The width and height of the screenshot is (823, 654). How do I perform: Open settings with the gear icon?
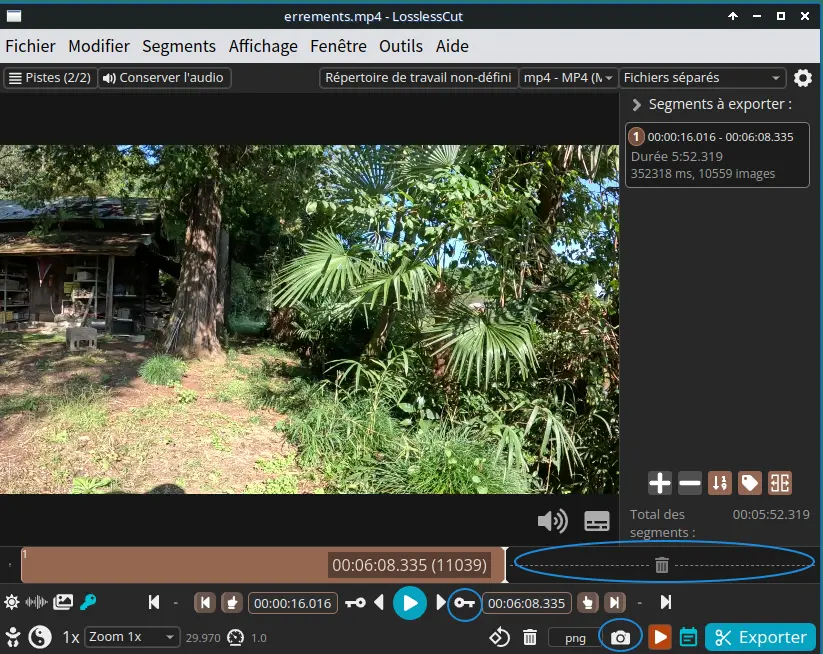pyautogui.click(x=803, y=78)
